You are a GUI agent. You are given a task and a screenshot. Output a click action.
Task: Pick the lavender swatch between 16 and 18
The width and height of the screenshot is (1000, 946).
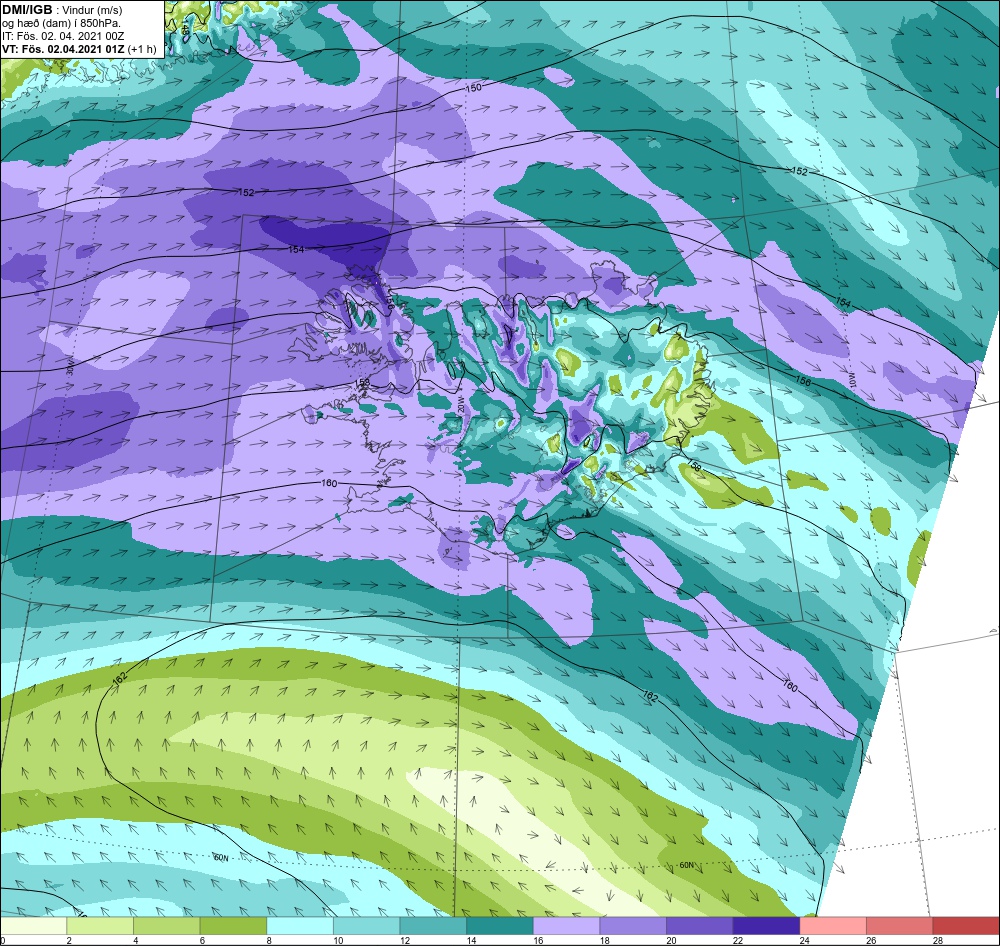566,925
